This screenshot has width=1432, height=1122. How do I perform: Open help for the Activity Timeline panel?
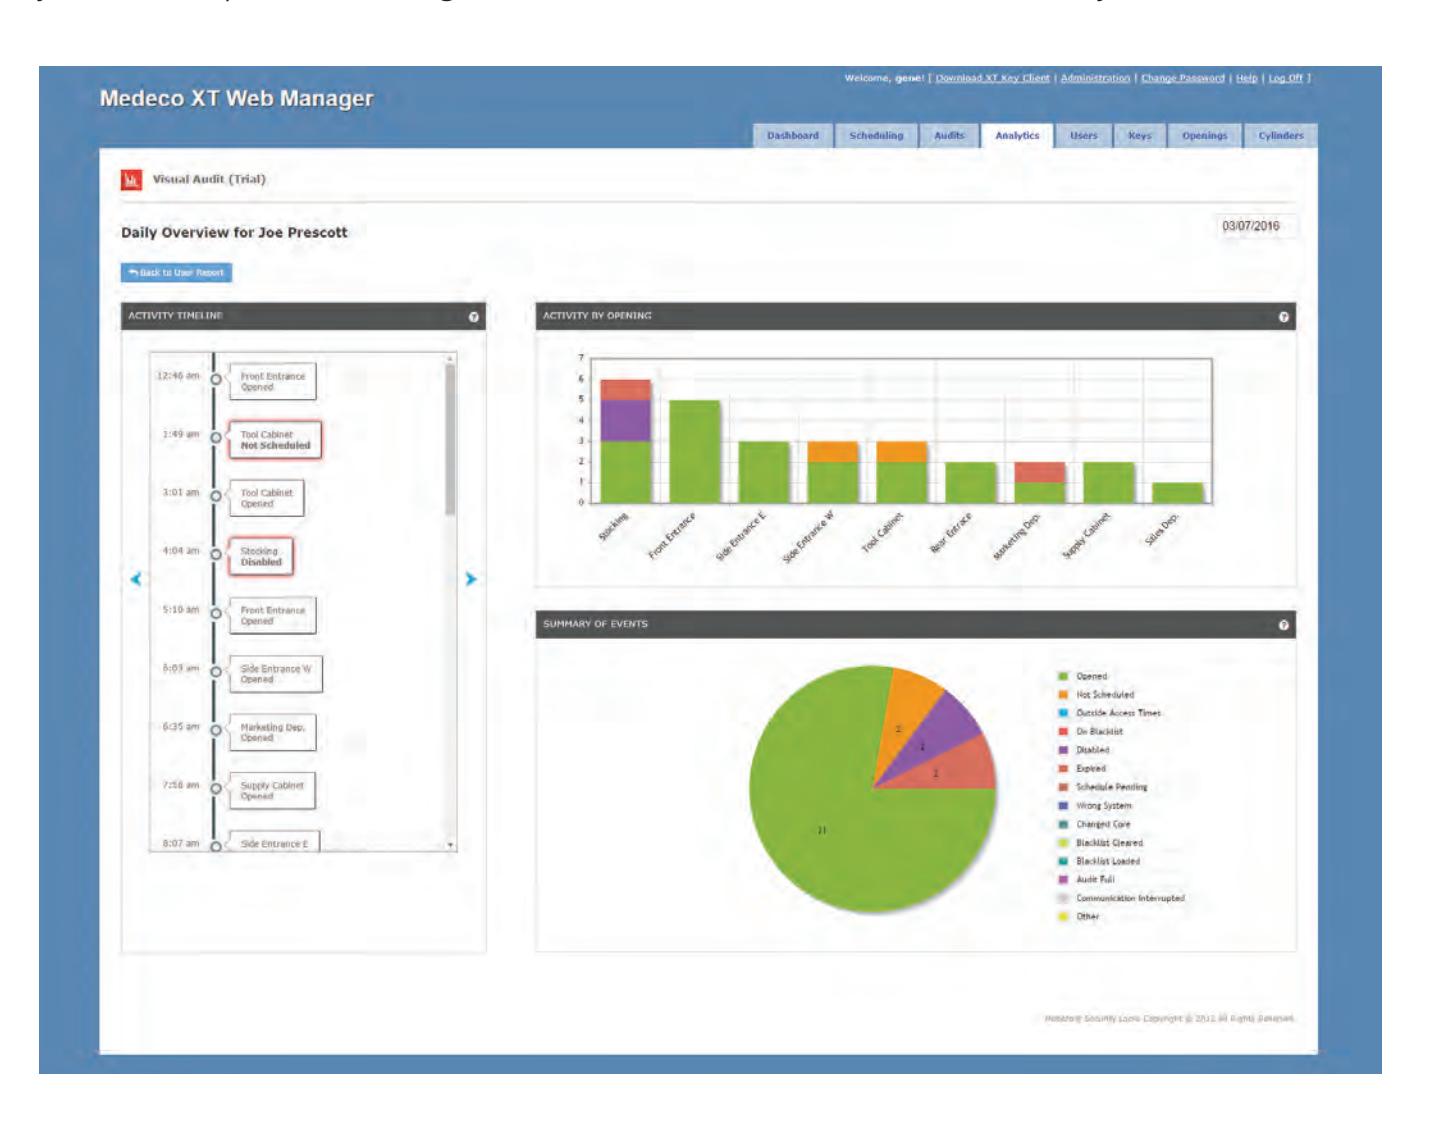click(x=474, y=317)
